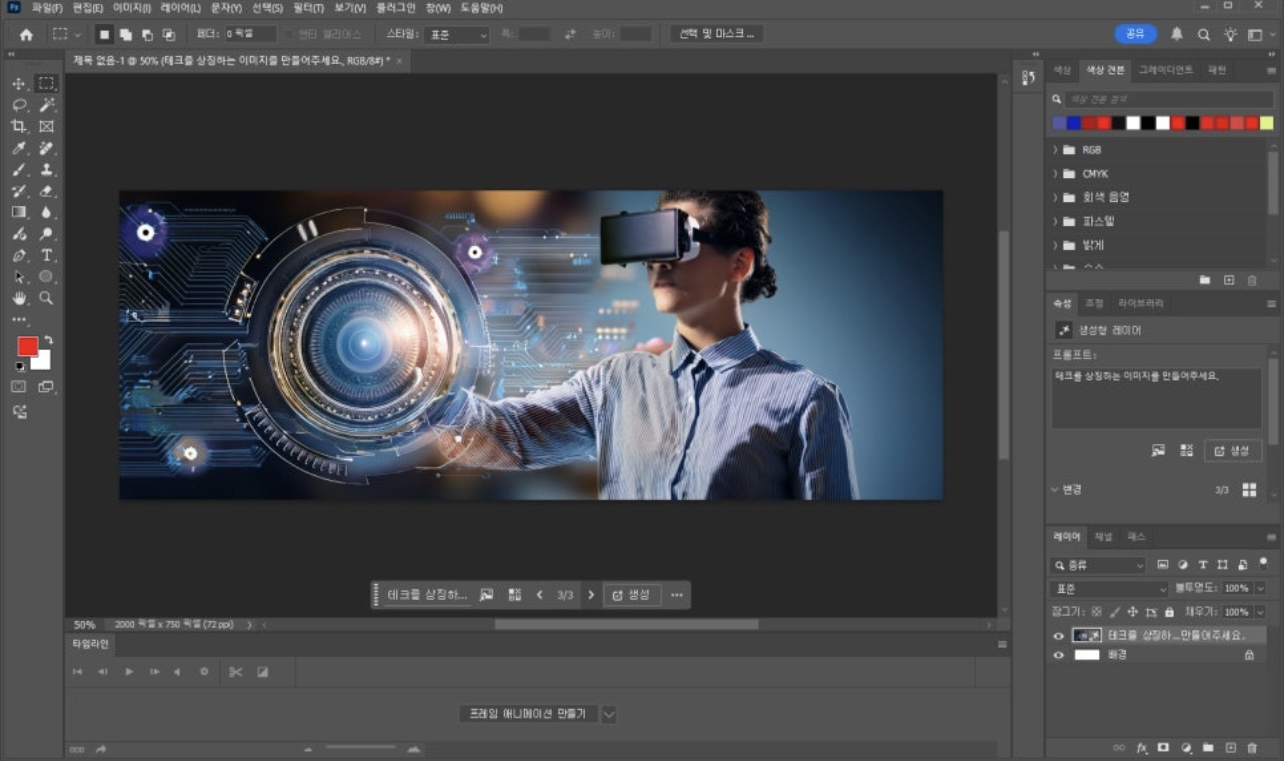The width and height of the screenshot is (1284, 761).
Task: Select the Horizontal Type tool
Action: 46,255
